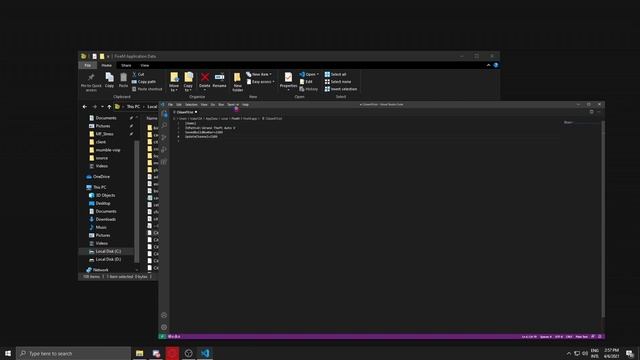Select 3D Objects in navigation pane

tap(102, 195)
